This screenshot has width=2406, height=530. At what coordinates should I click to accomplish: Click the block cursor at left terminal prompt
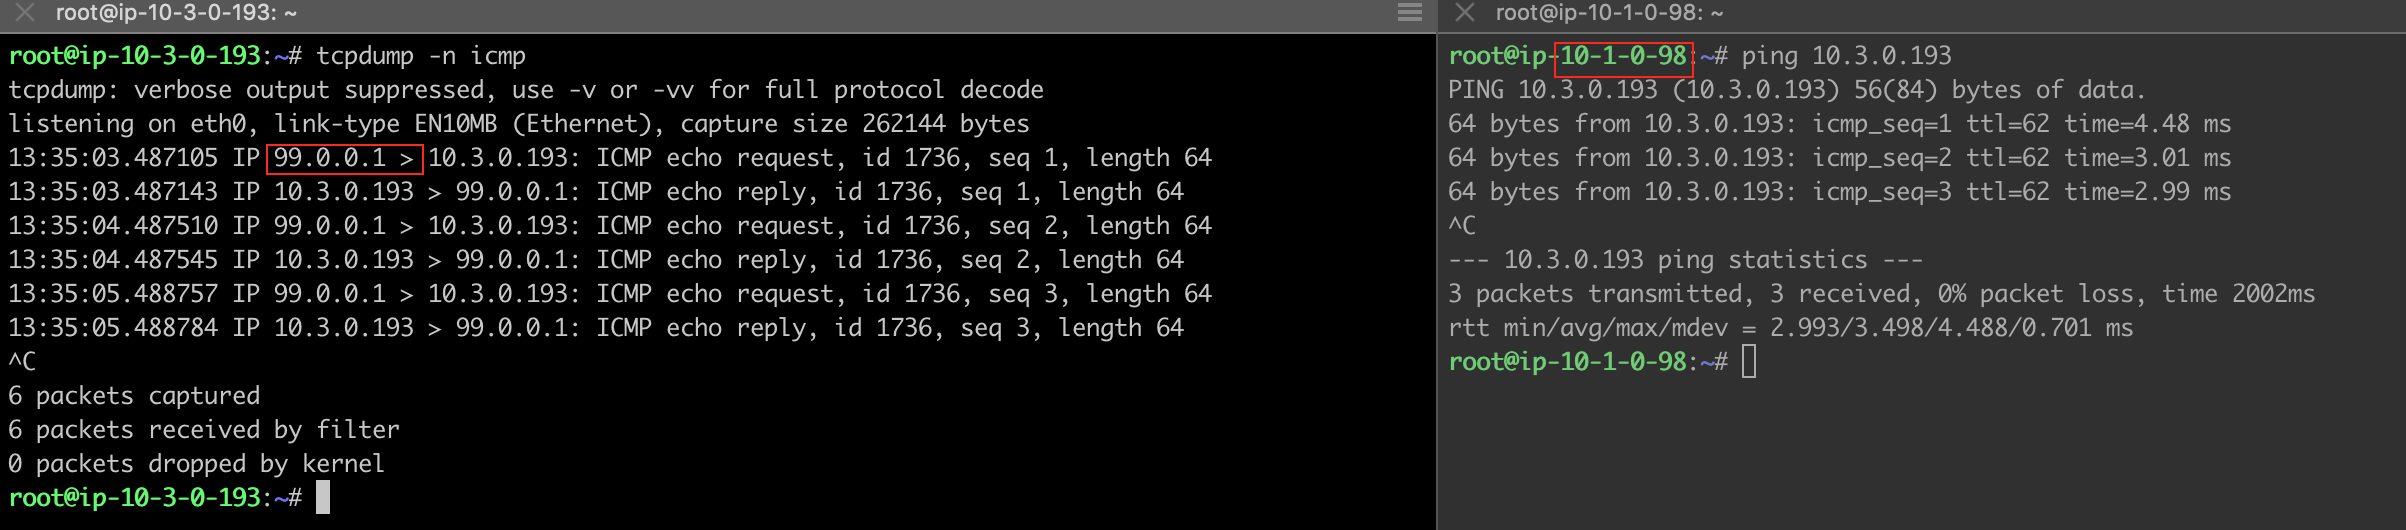[x=323, y=497]
